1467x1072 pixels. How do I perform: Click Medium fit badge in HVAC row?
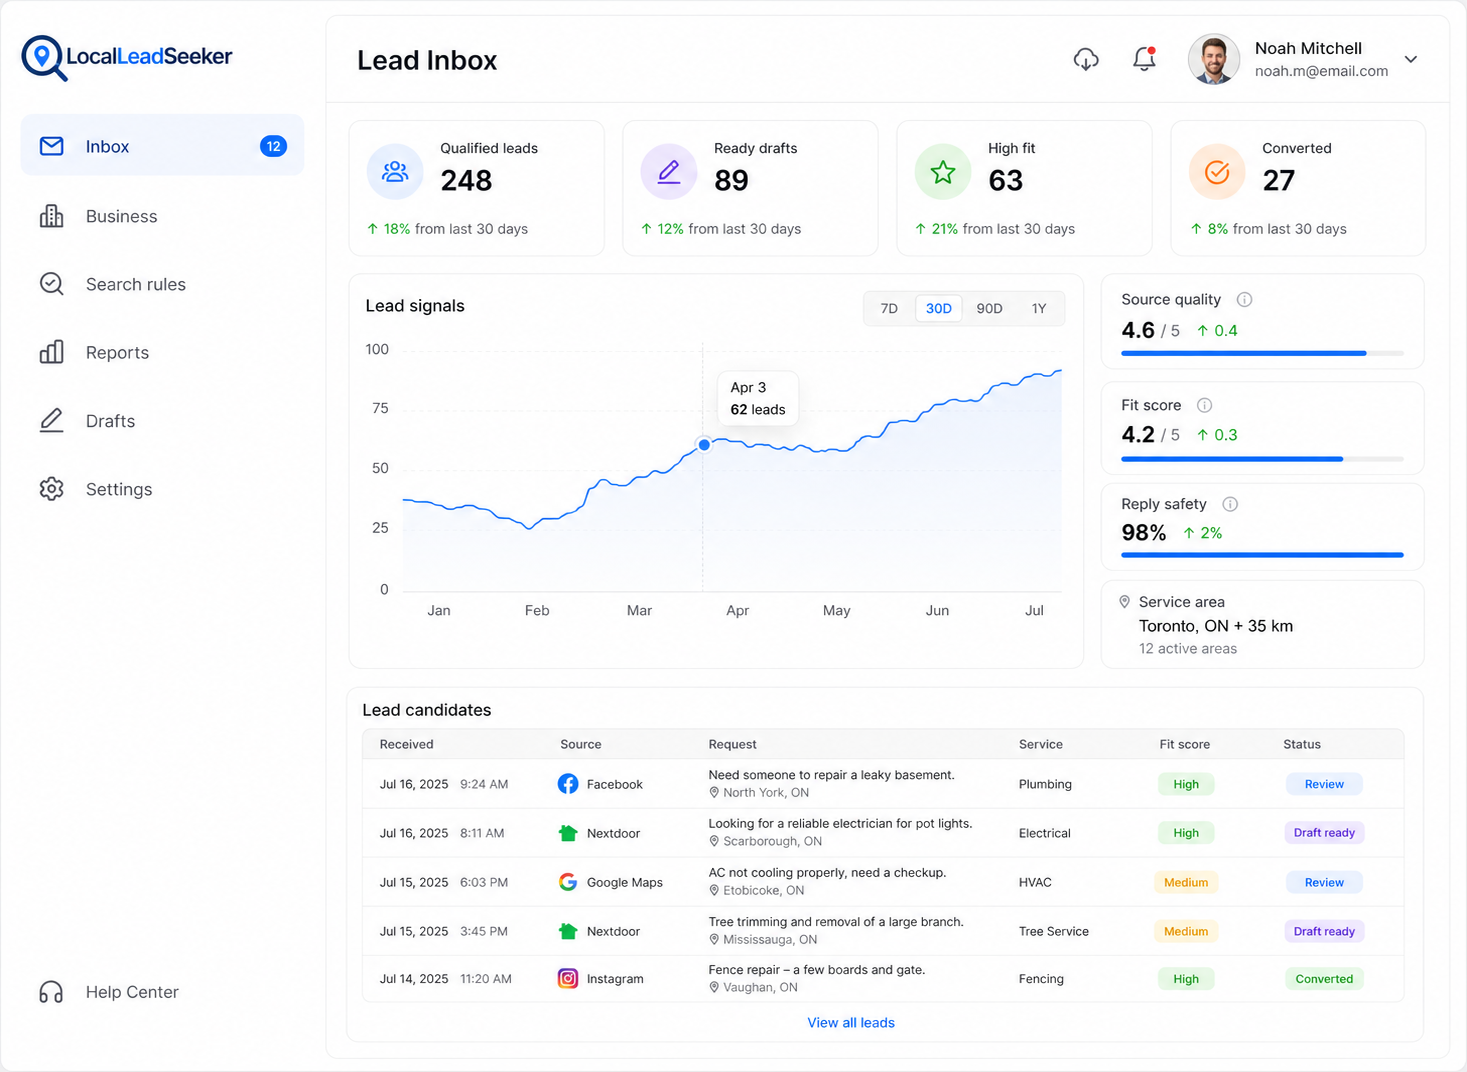pyautogui.click(x=1186, y=882)
